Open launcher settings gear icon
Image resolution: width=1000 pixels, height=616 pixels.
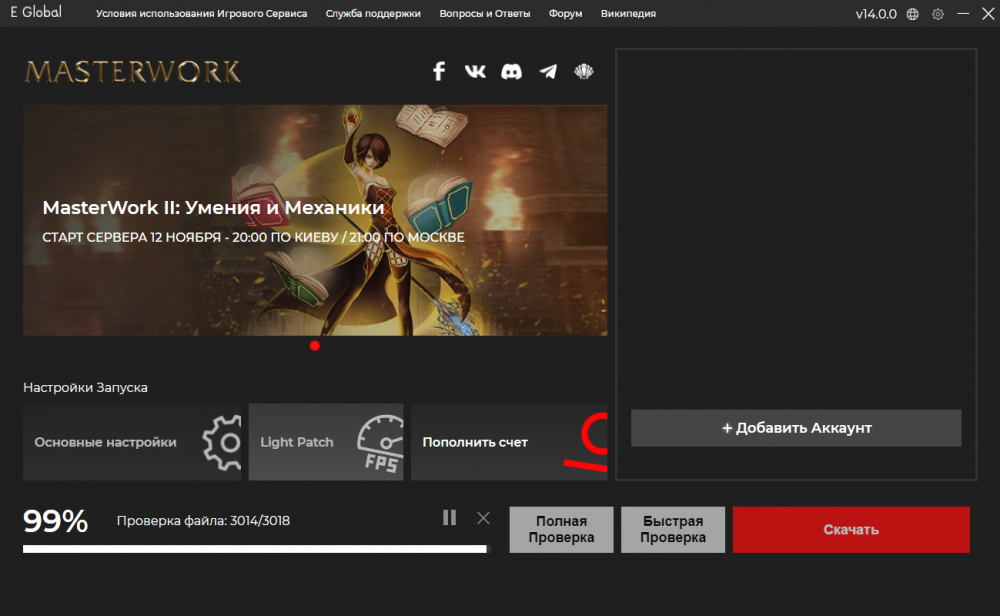tap(937, 14)
